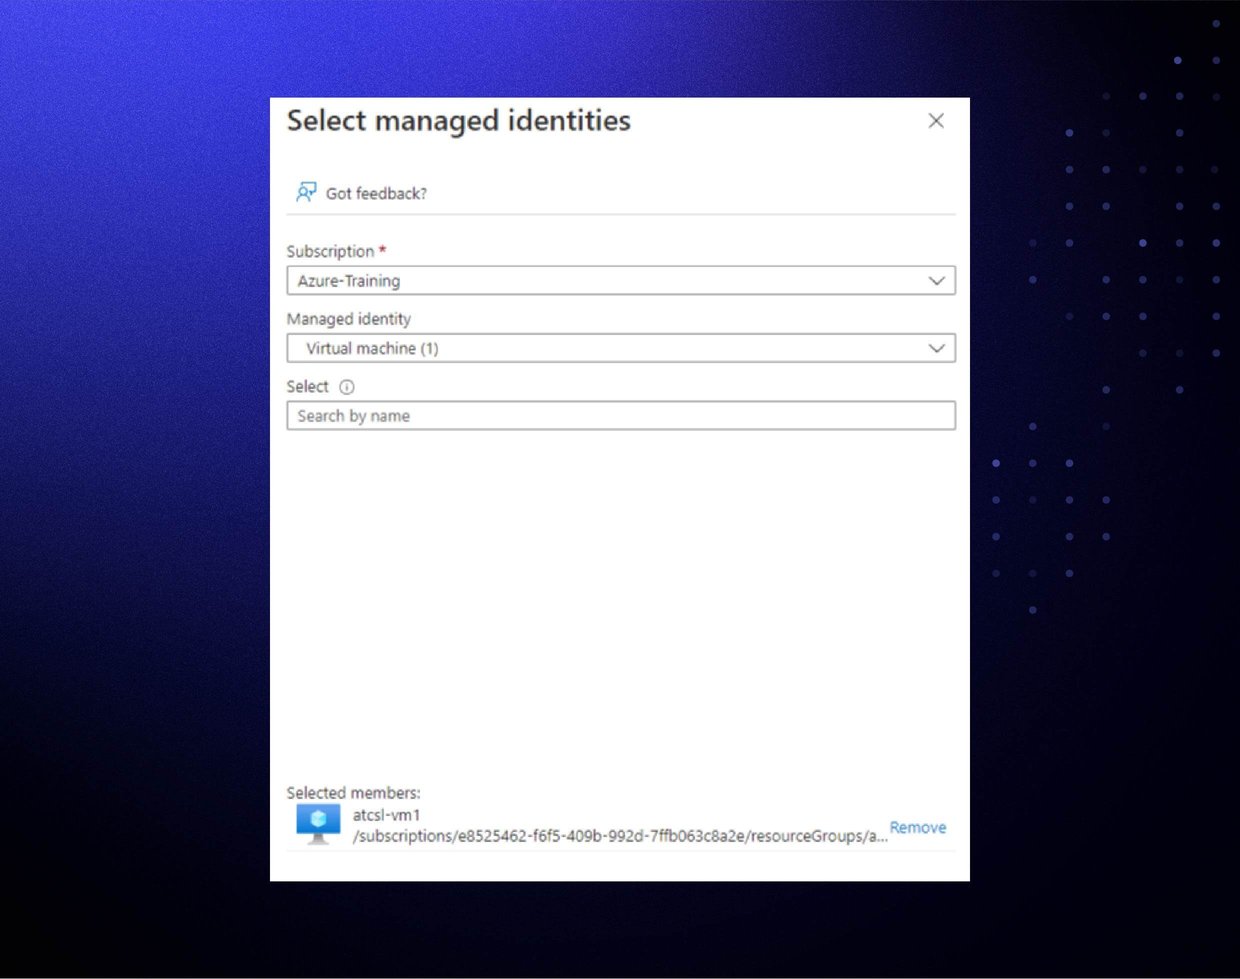The width and height of the screenshot is (1240, 979).
Task: Collapse the Virtual machine (1) selector chevron
Action: tap(937, 348)
